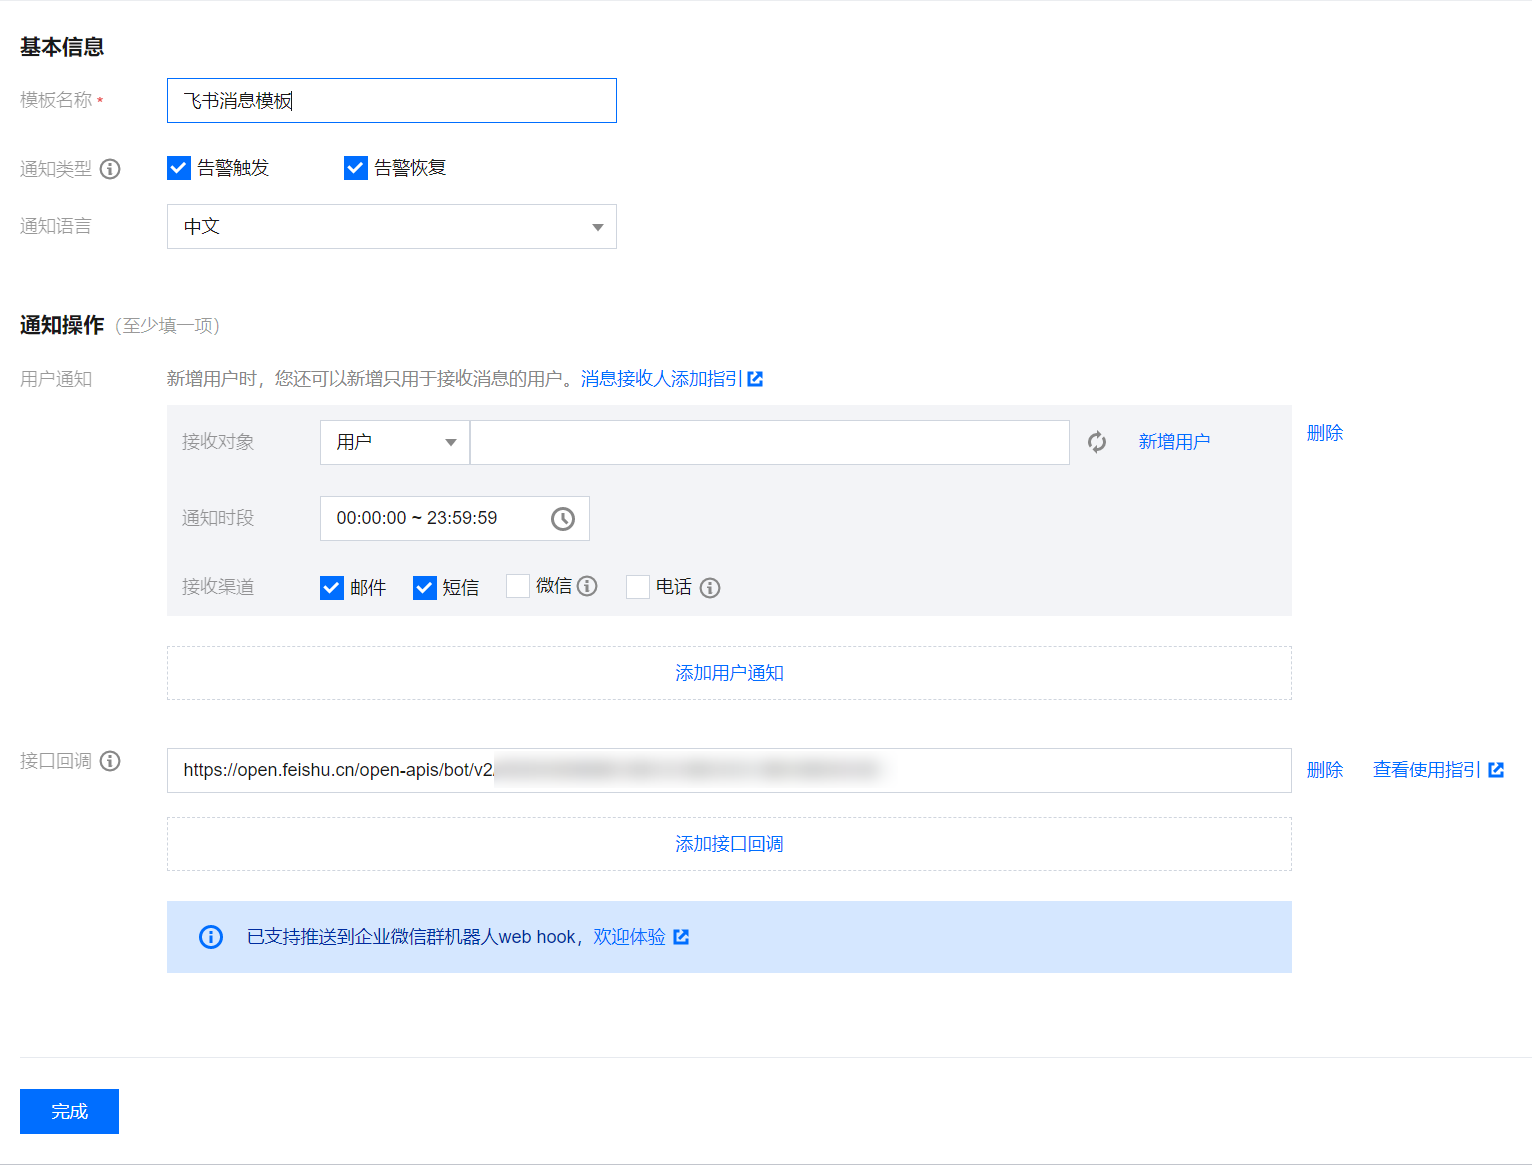Open the 通知语言 dropdown showing 中文
This screenshot has height=1165, width=1532.
coord(392,227)
